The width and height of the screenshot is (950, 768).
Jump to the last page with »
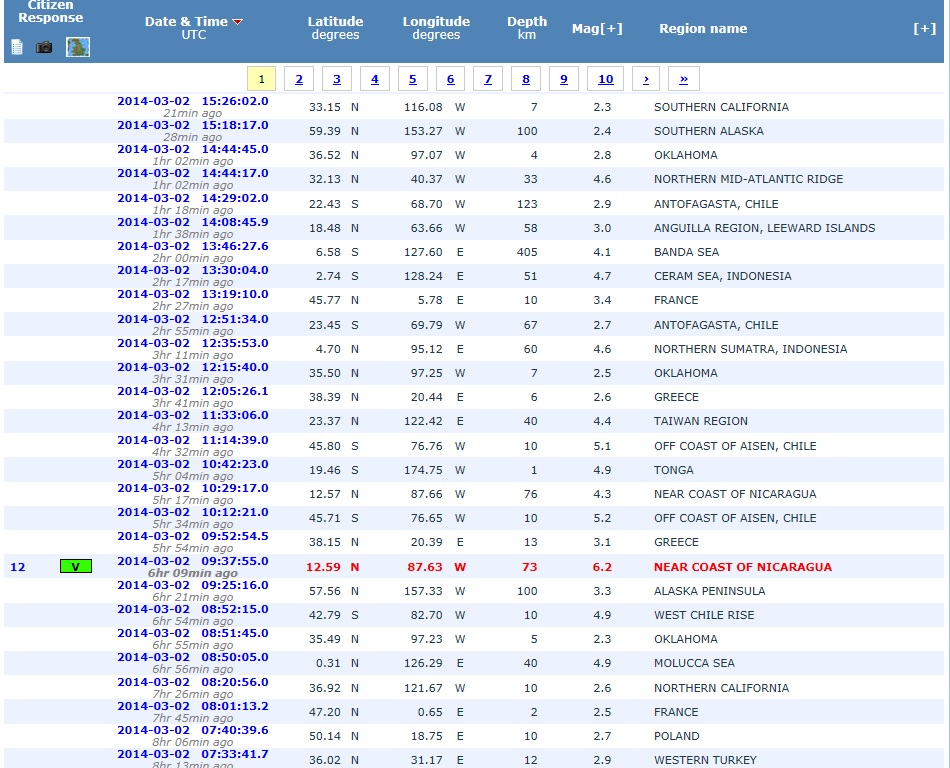click(683, 79)
